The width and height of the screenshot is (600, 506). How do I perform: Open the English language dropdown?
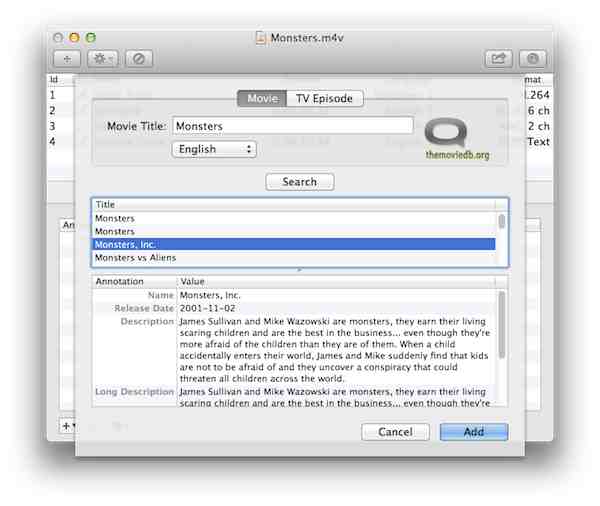(214, 149)
